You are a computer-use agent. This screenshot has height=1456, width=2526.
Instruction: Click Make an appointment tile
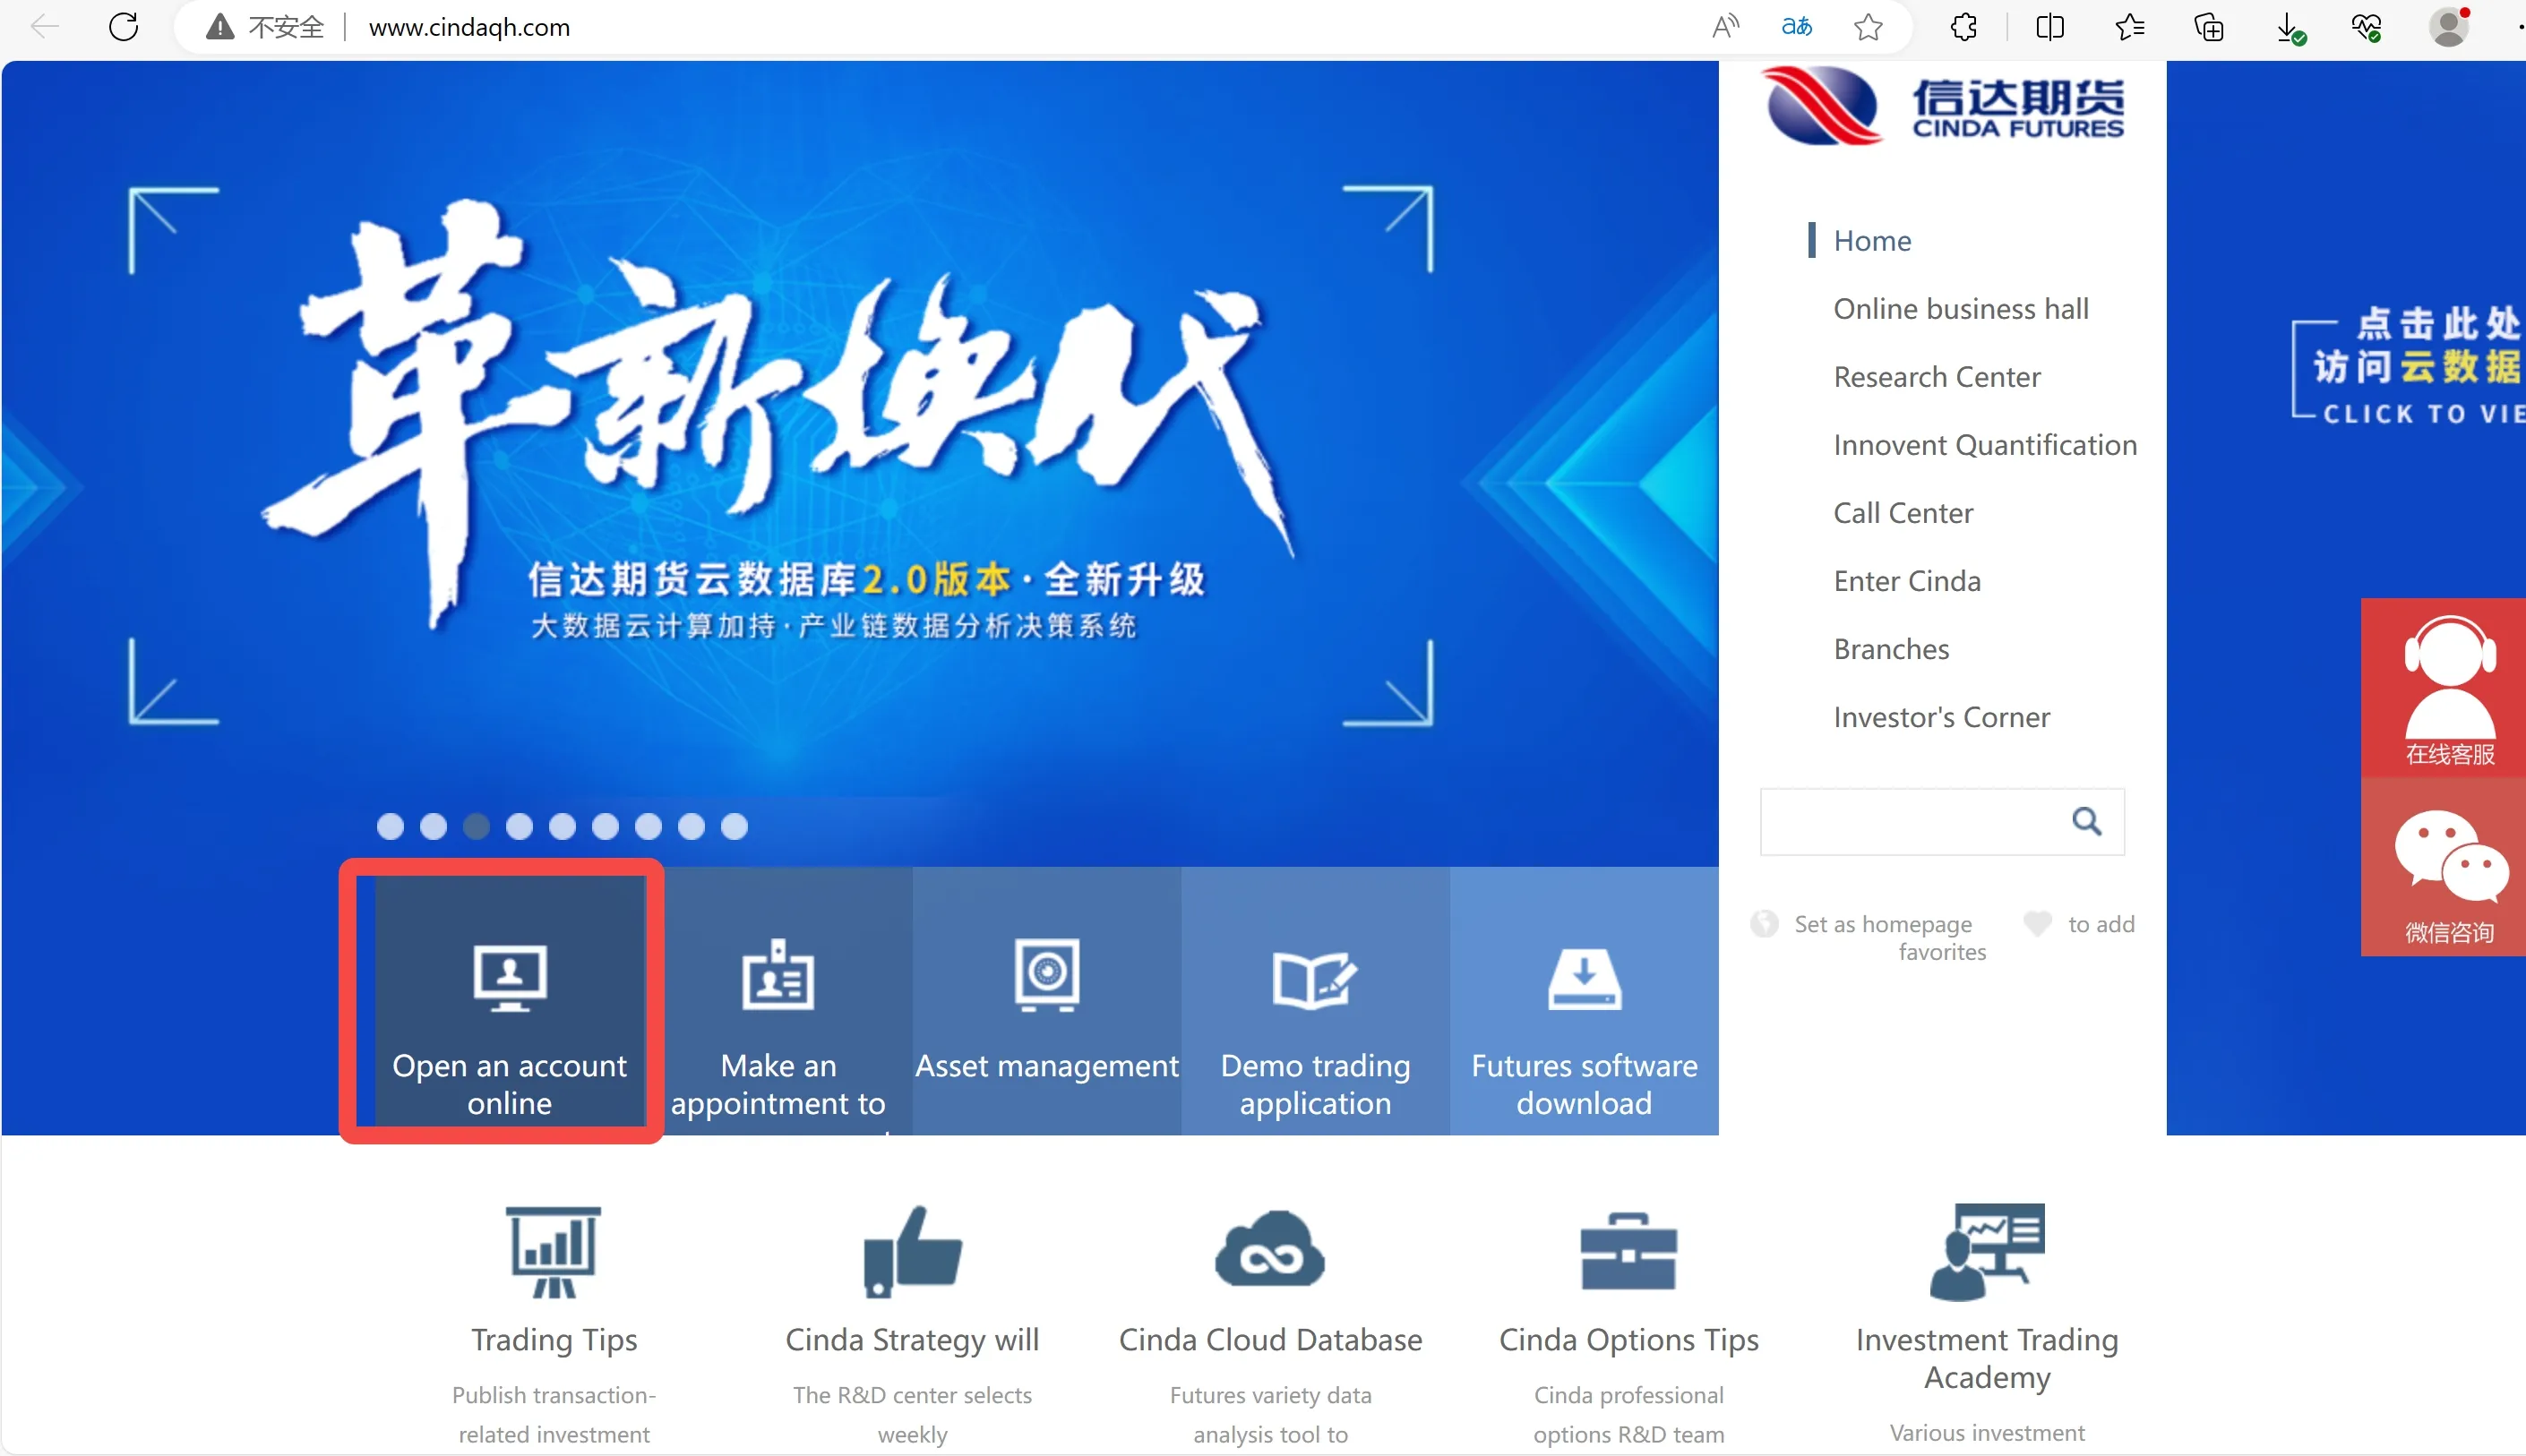click(x=779, y=1001)
